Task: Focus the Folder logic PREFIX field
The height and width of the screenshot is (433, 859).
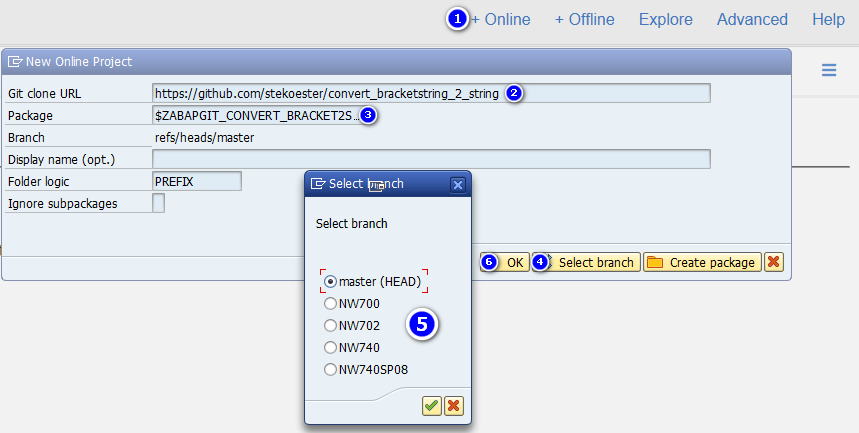Action: point(197,181)
